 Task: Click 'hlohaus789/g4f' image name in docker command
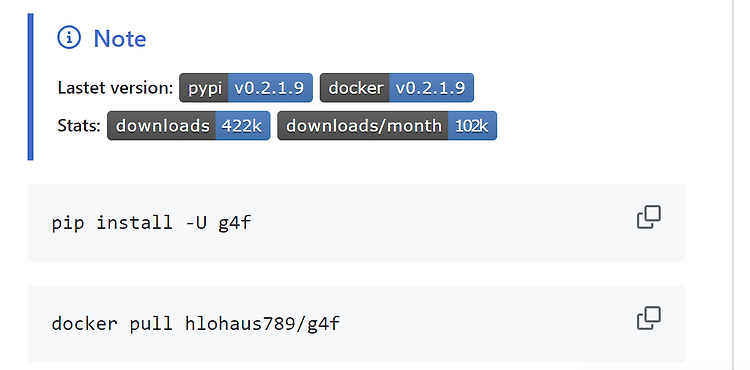click(263, 324)
